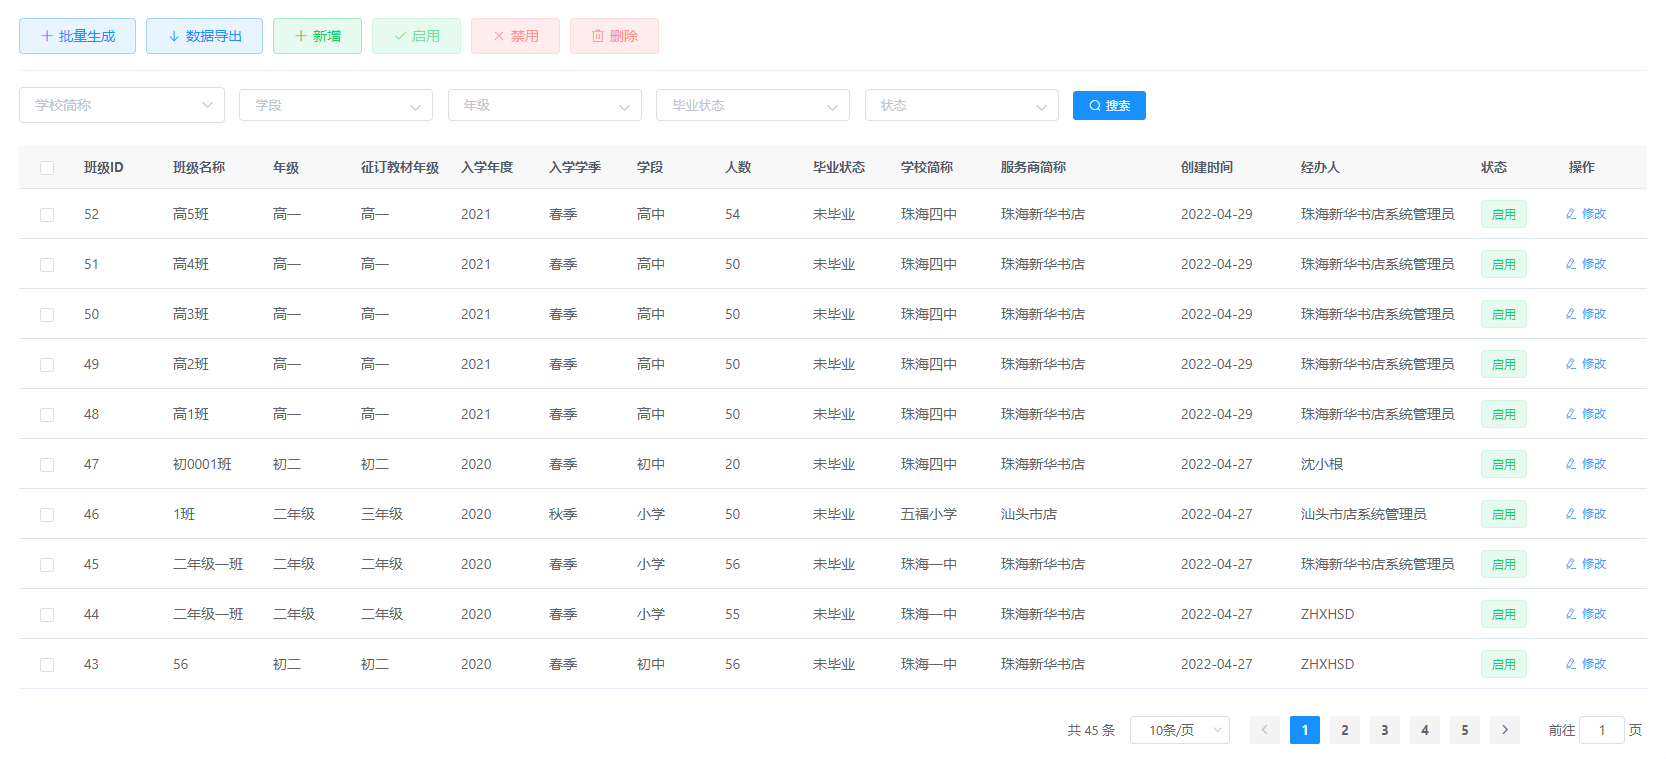Edit class 高3班 via 修改

pos(1586,314)
